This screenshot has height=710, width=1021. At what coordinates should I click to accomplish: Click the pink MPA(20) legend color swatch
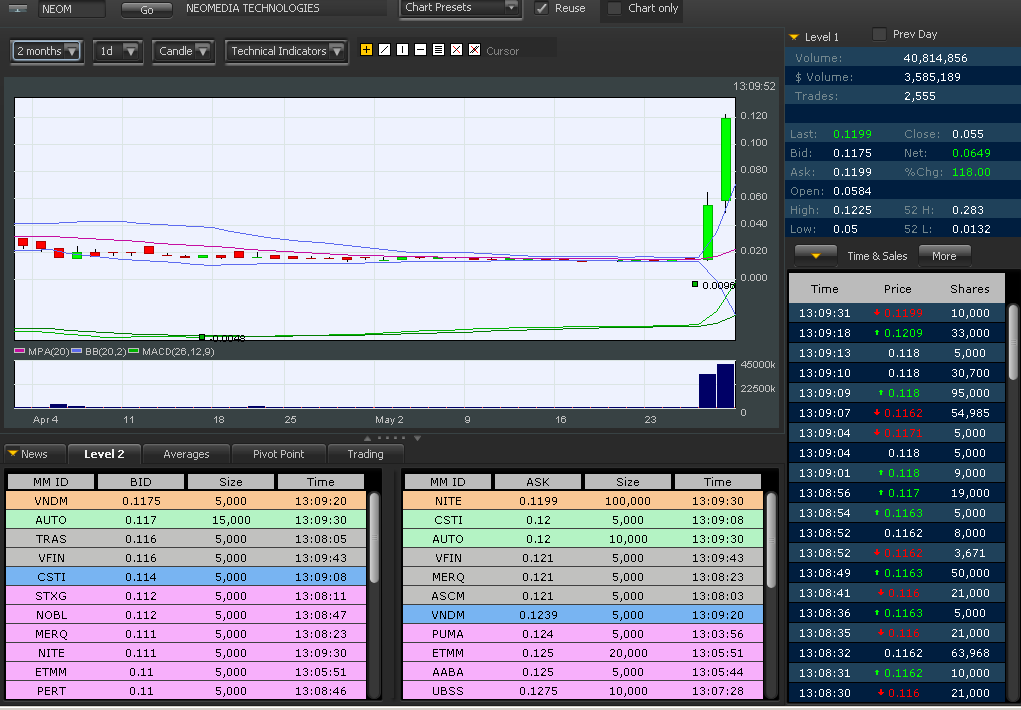[20, 352]
